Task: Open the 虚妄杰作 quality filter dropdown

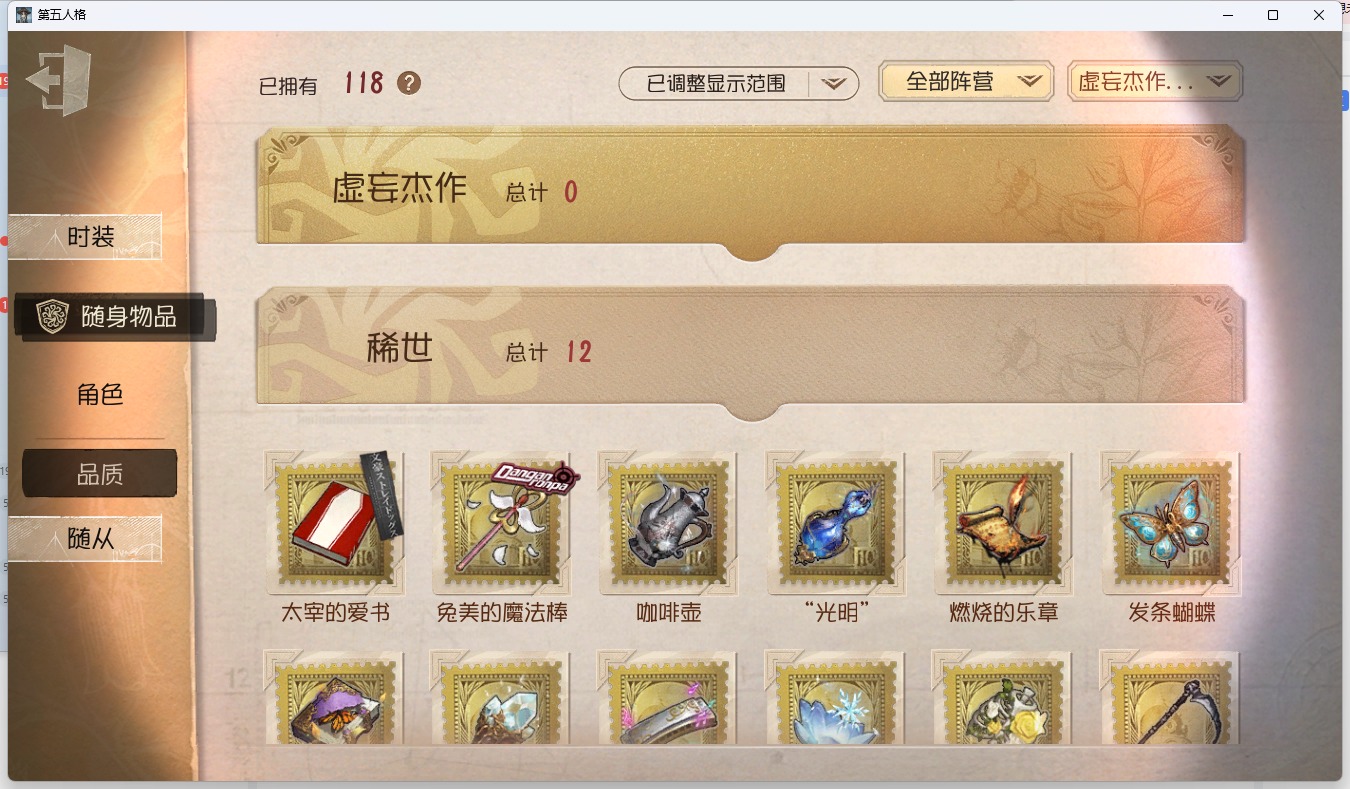Action: tap(1155, 82)
